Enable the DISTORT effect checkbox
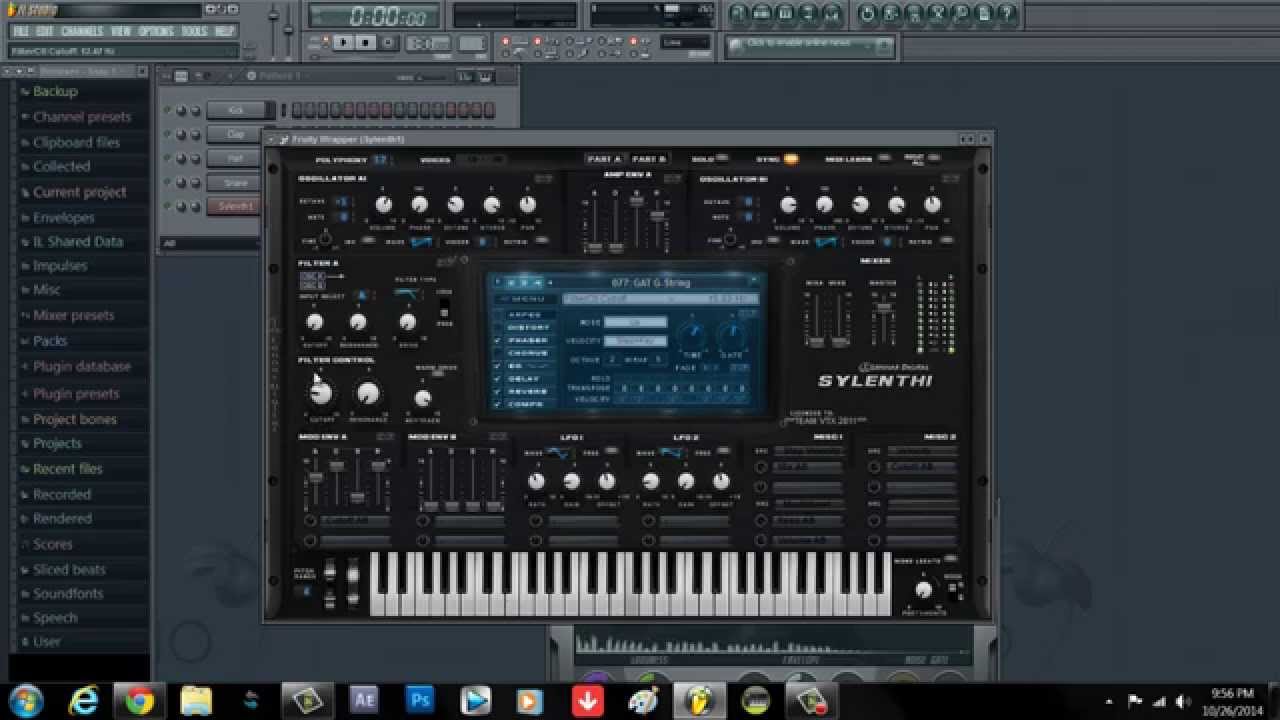1280x720 pixels. coord(498,328)
